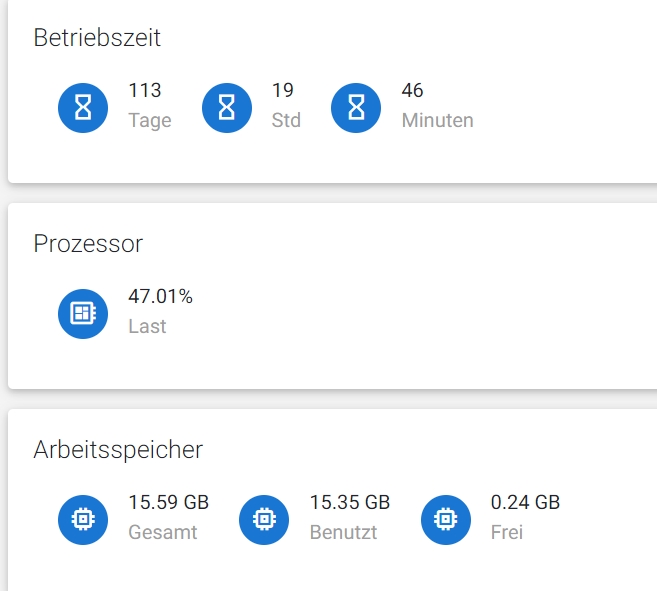Click the 15.35 GB used memory value
Viewport: 657px width, 591px height.
point(350,502)
